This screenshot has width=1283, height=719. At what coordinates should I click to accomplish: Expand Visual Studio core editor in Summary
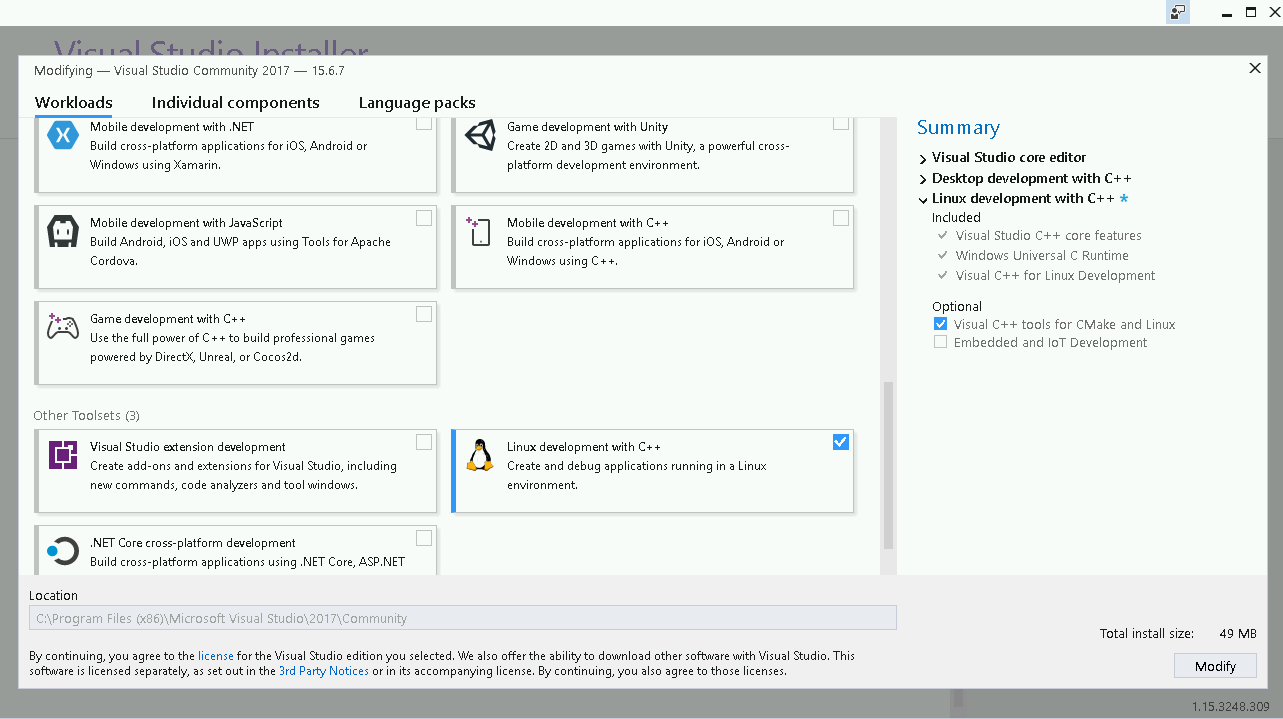(x=923, y=158)
